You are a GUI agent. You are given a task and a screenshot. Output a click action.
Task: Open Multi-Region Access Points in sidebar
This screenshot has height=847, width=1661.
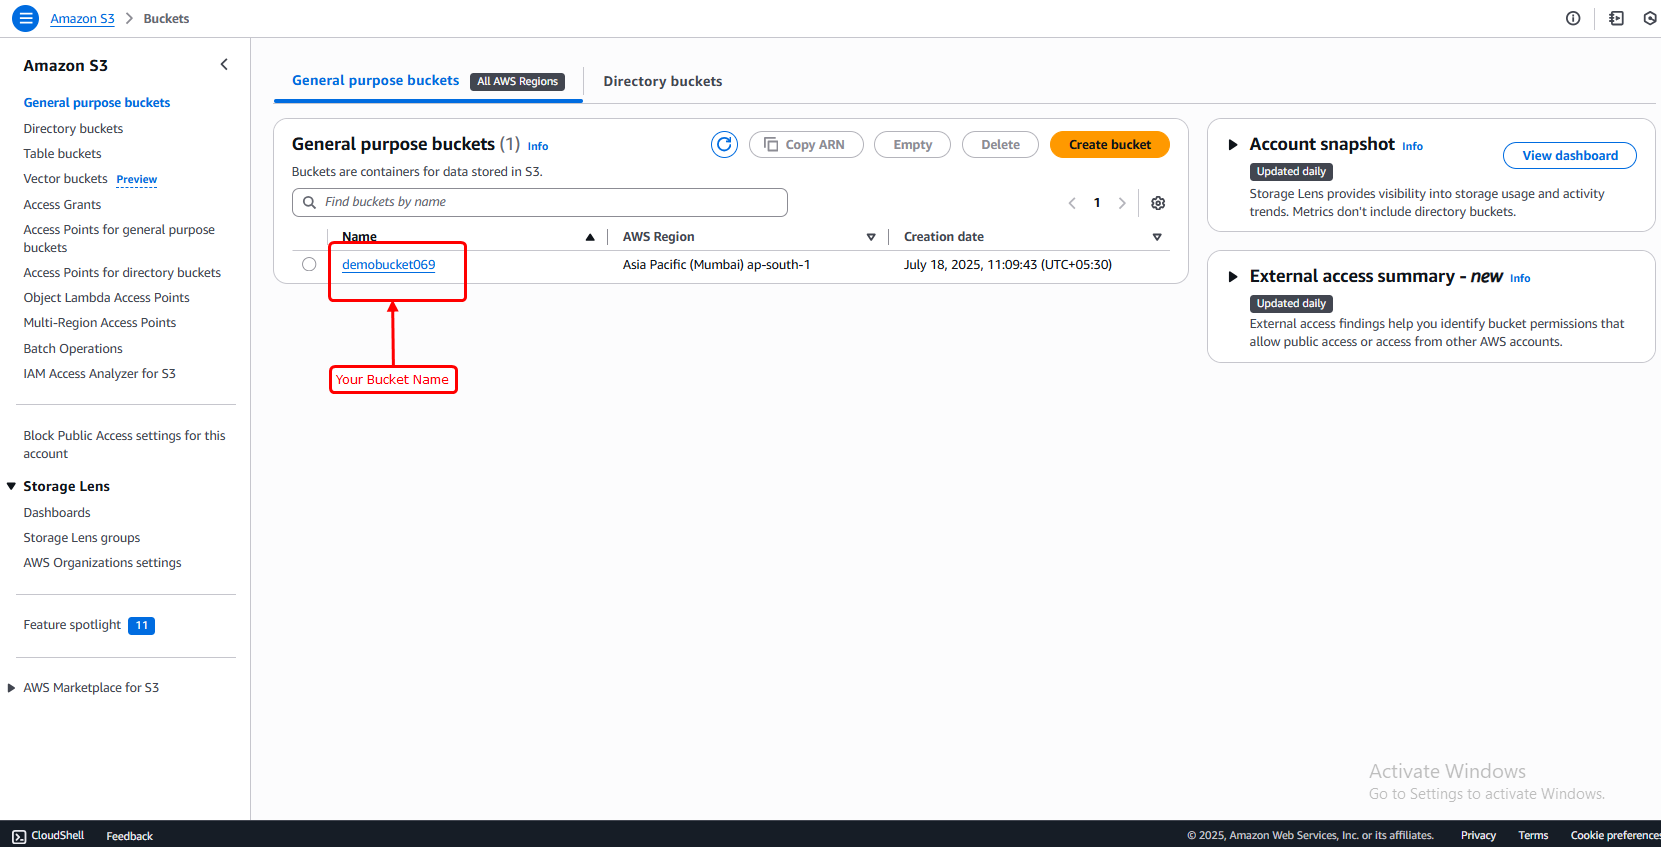pyautogui.click(x=99, y=323)
